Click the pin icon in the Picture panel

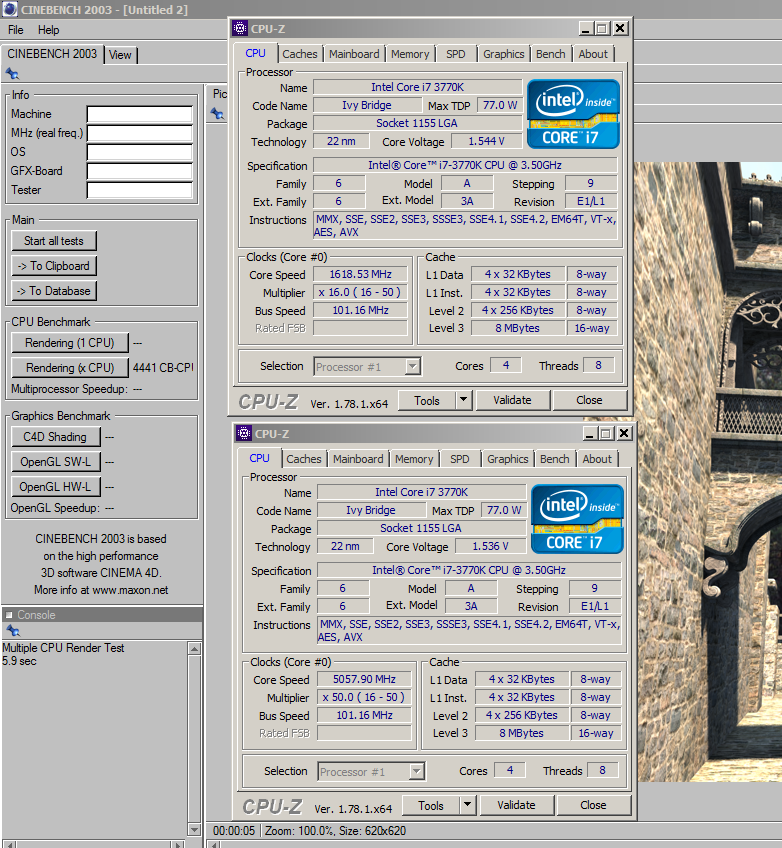(x=217, y=114)
